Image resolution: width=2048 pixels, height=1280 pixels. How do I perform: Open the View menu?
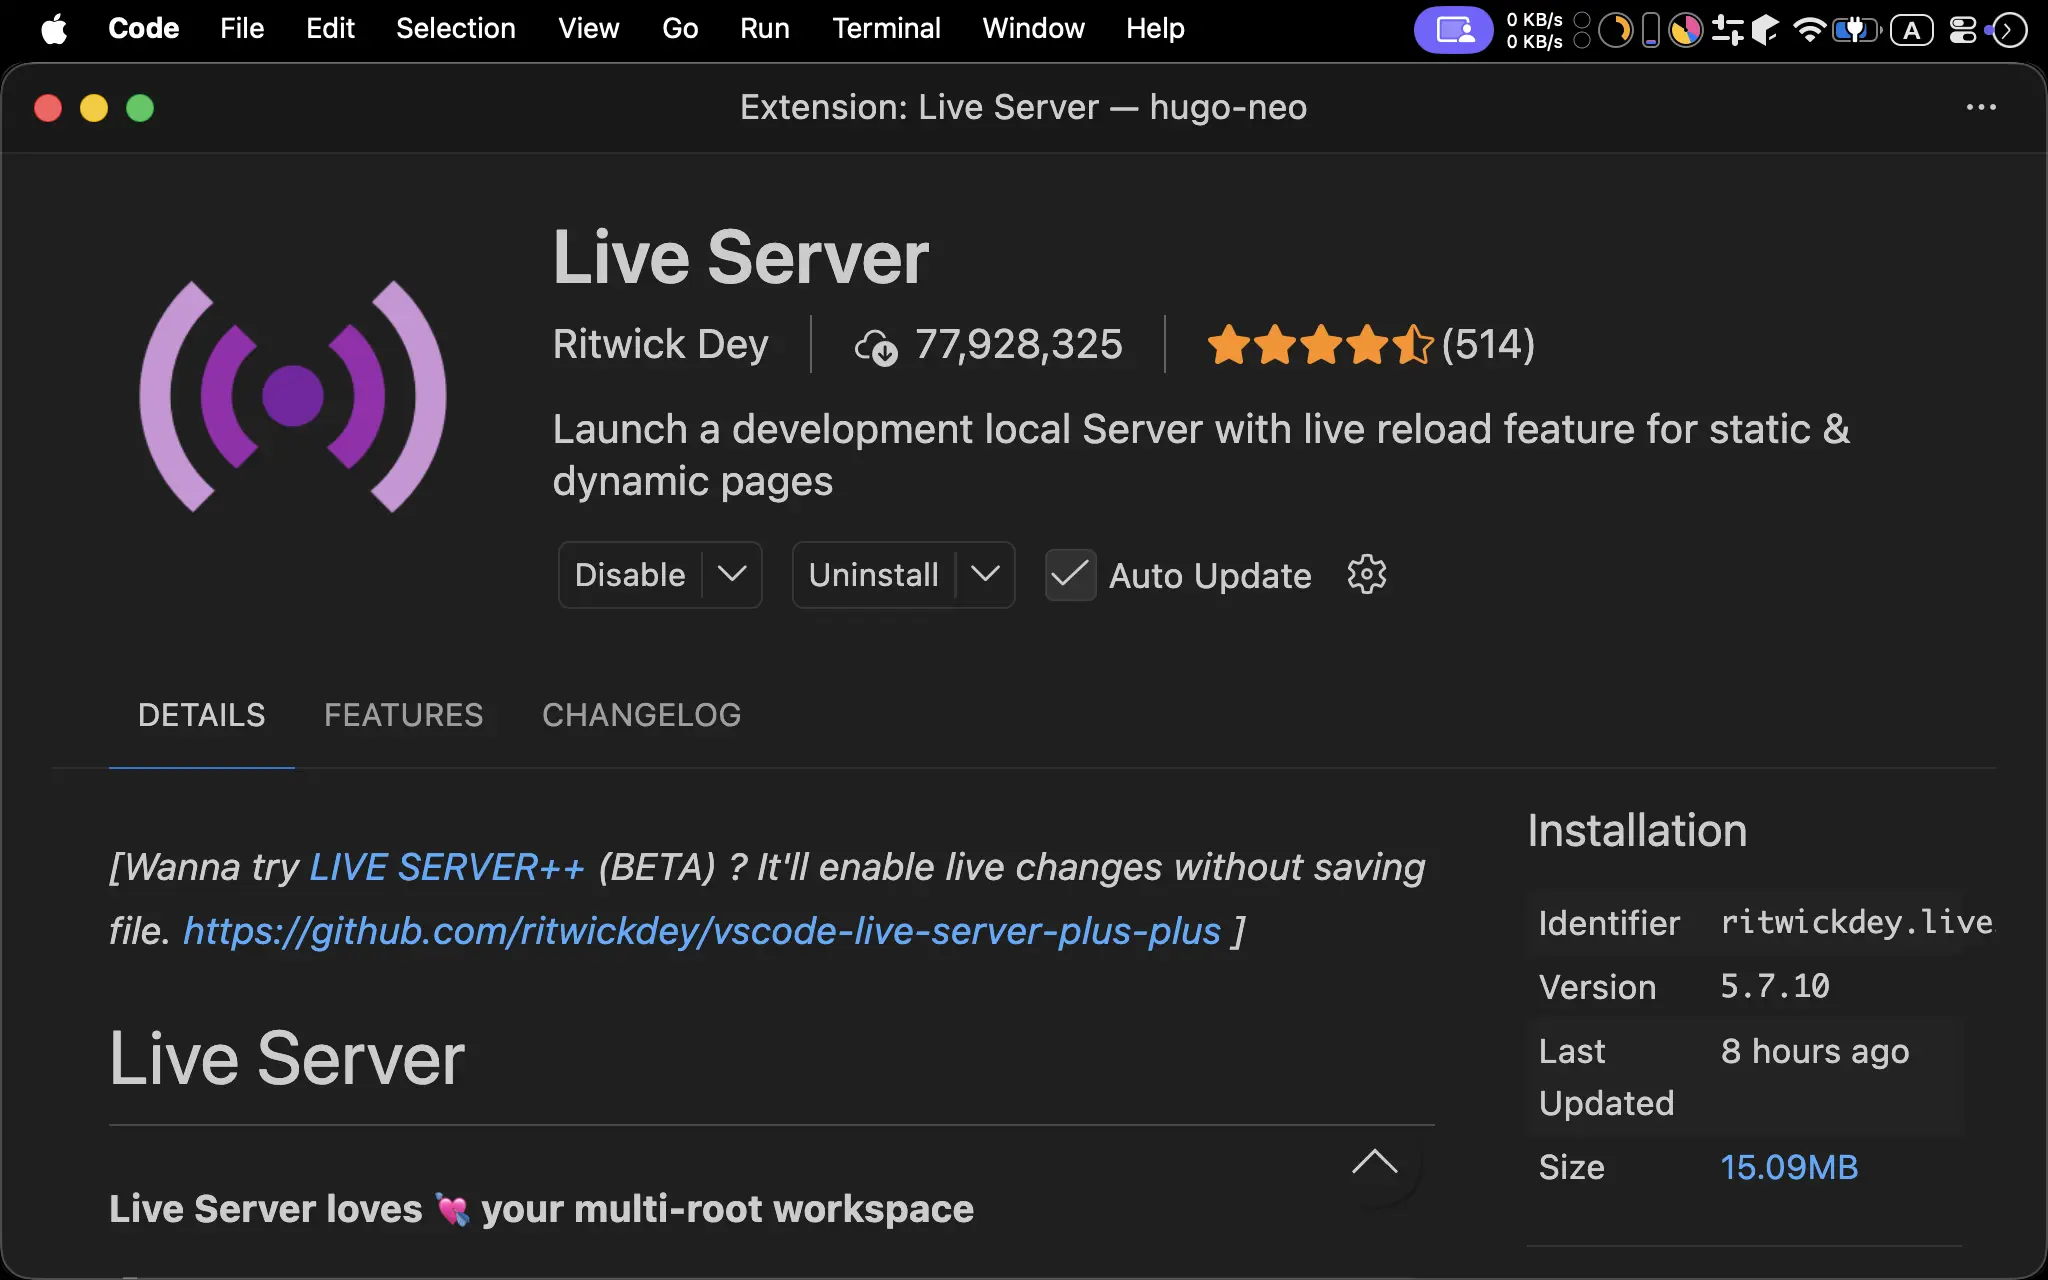(x=588, y=29)
